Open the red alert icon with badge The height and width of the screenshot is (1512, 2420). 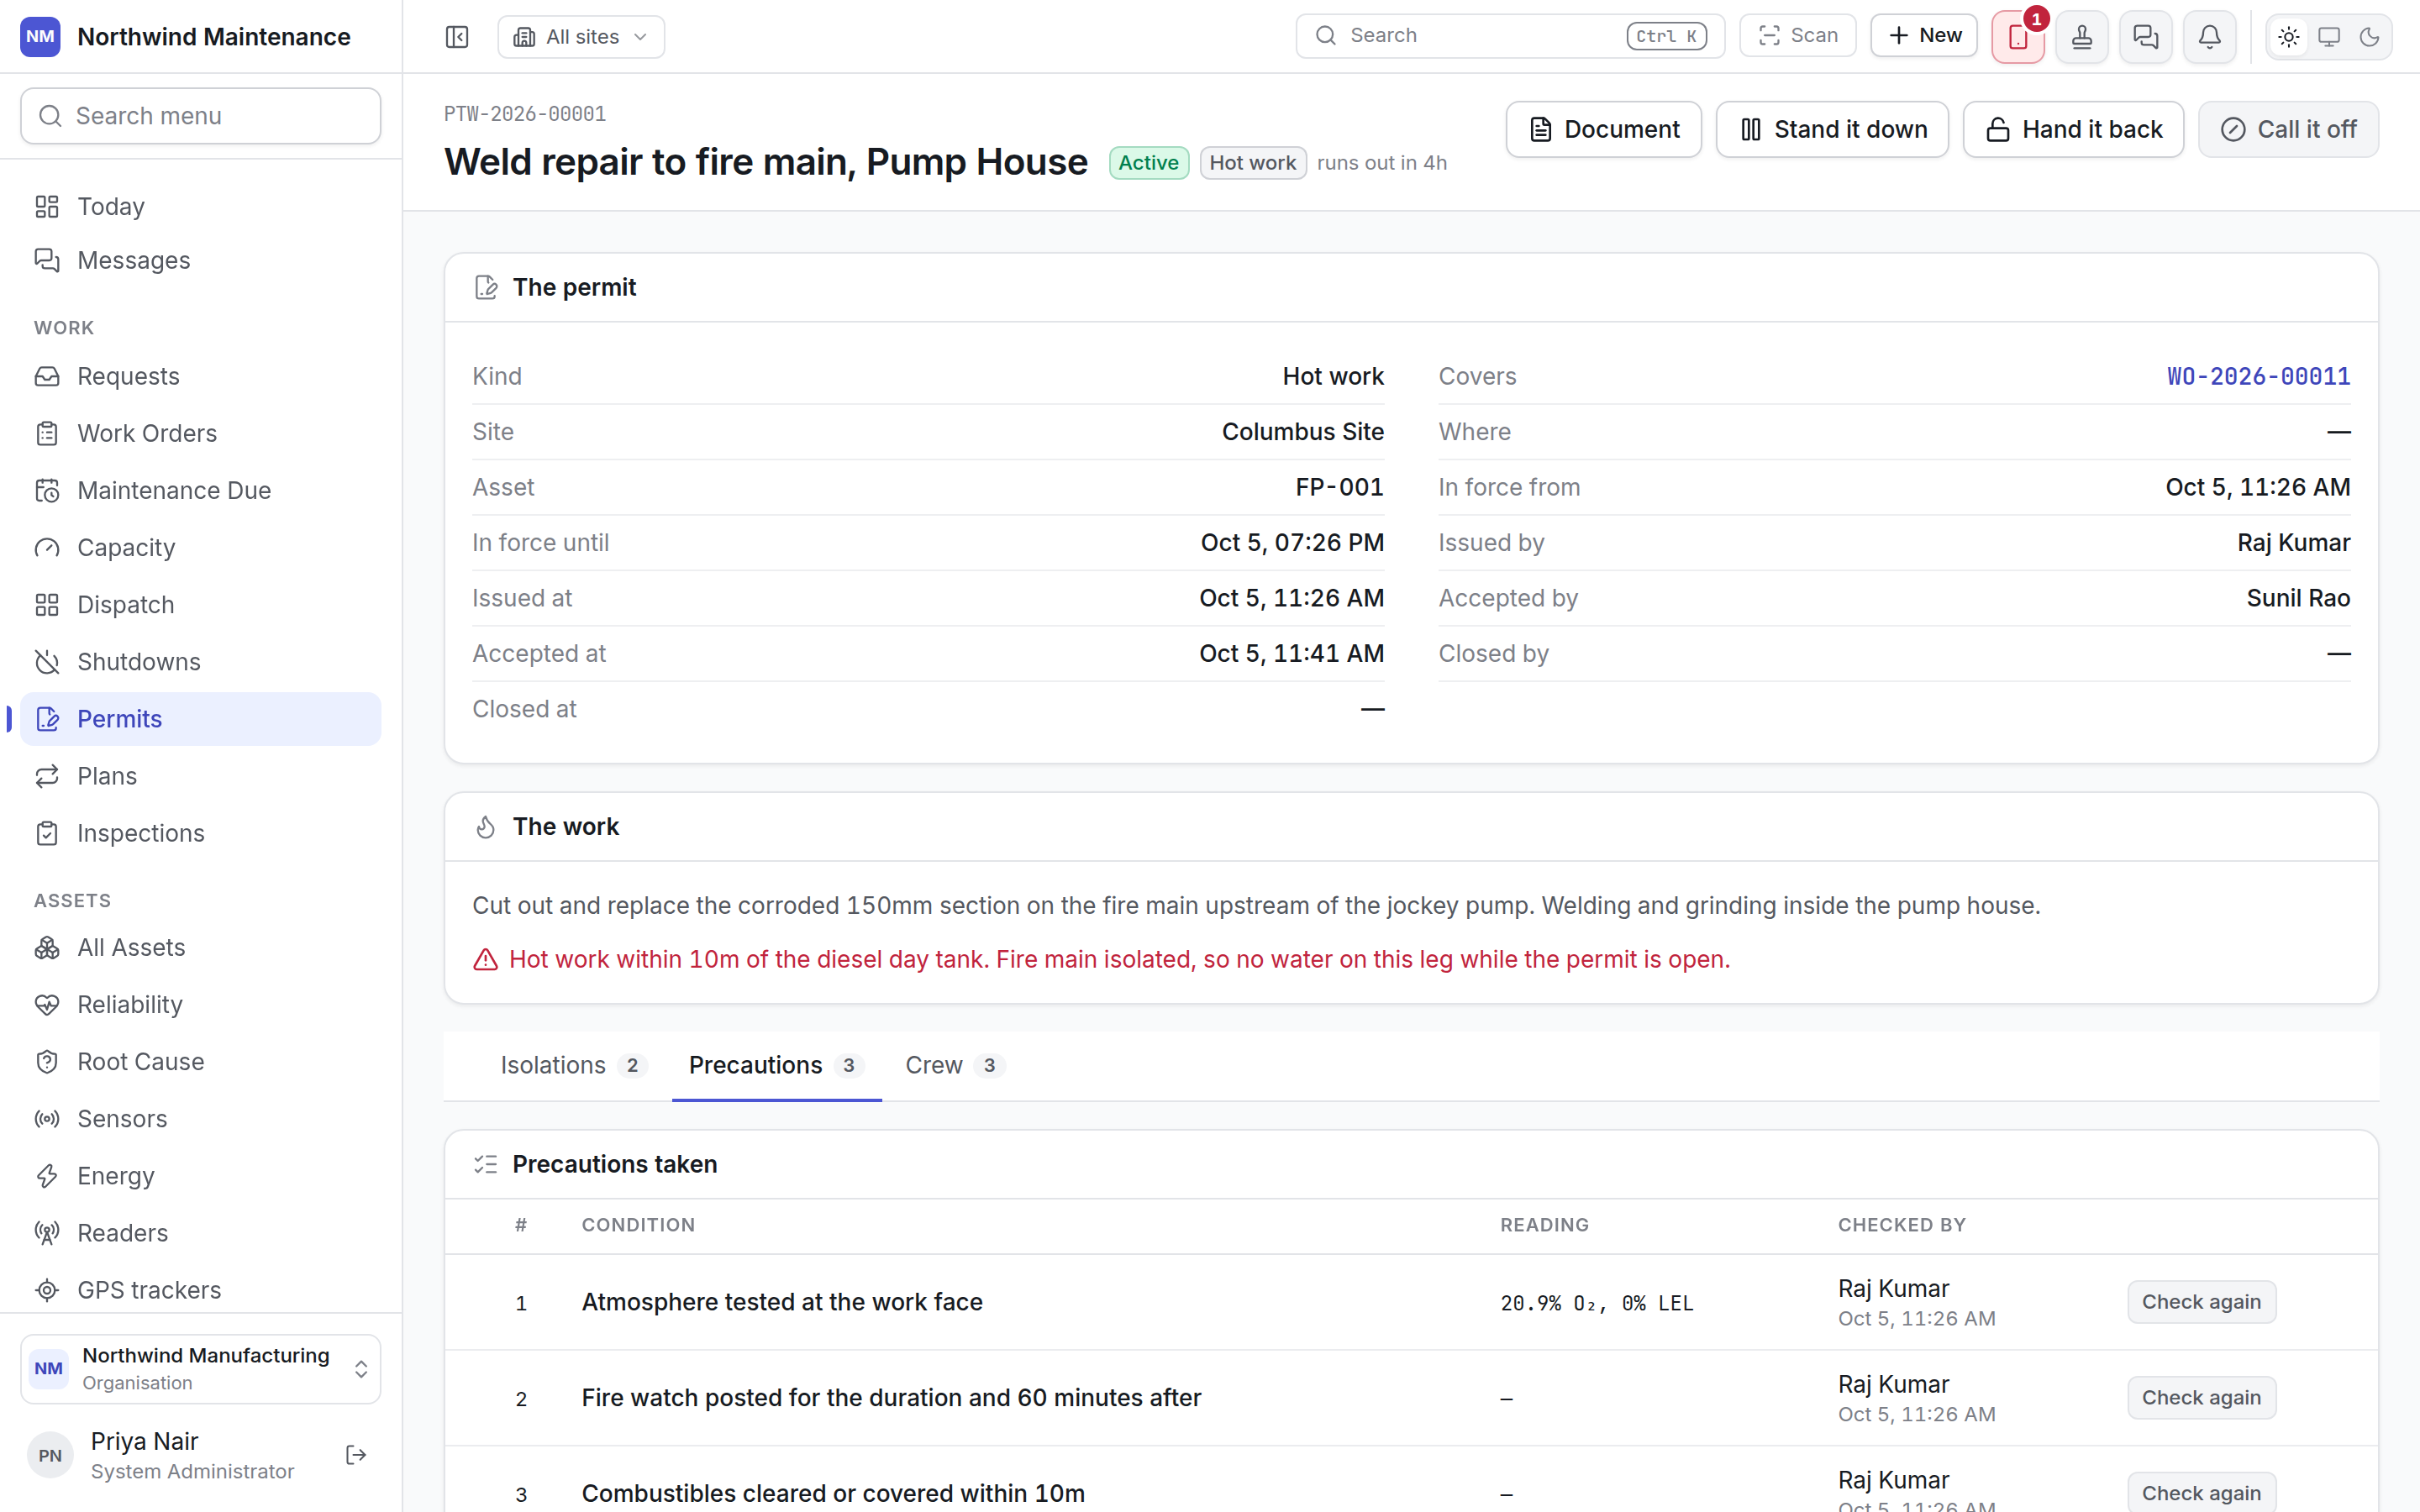click(x=2018, y=37)
